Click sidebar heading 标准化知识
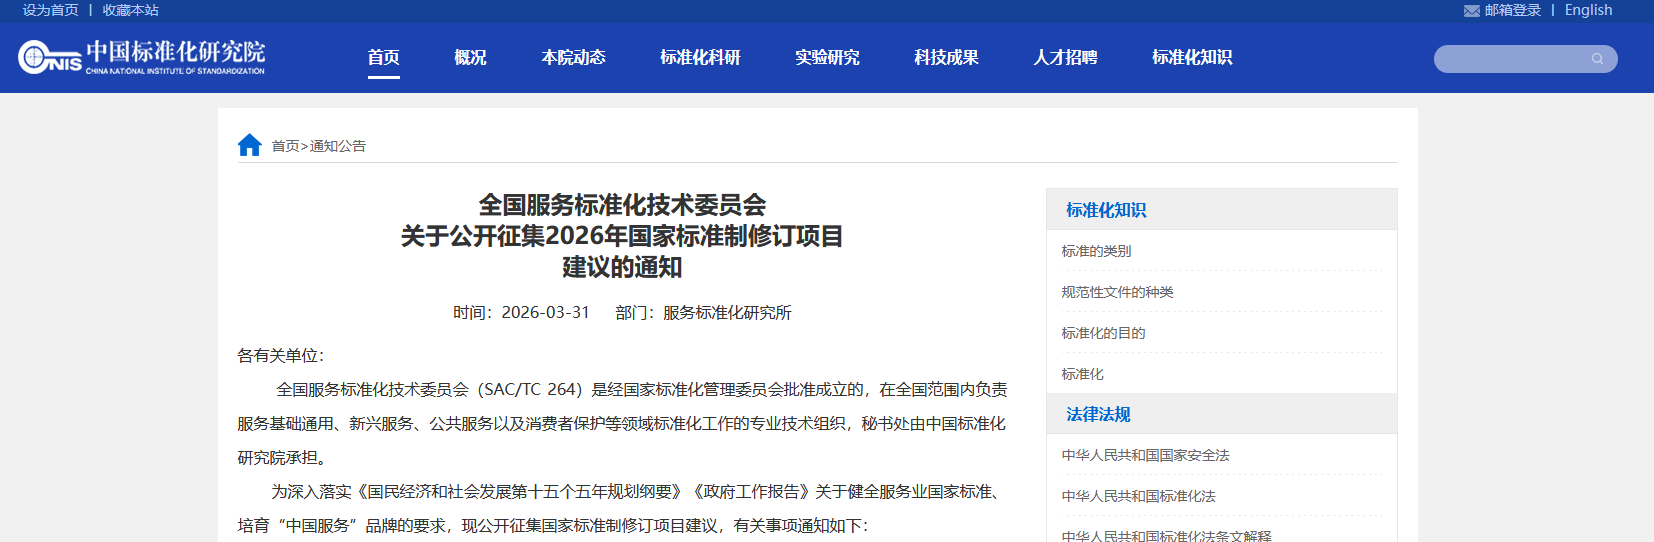This screenshot has width=1654, height=542. [x=1106, y=210]
